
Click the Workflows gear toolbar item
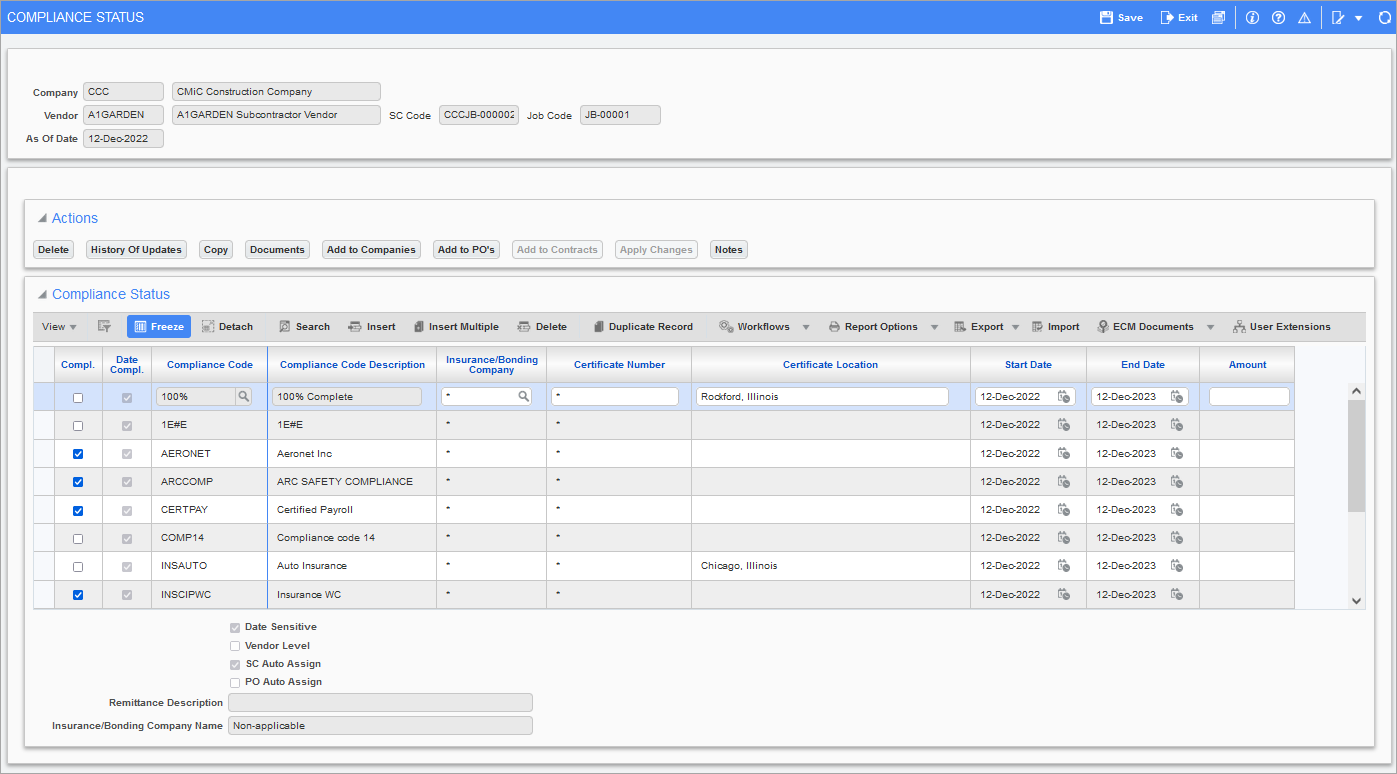point(755,326)
